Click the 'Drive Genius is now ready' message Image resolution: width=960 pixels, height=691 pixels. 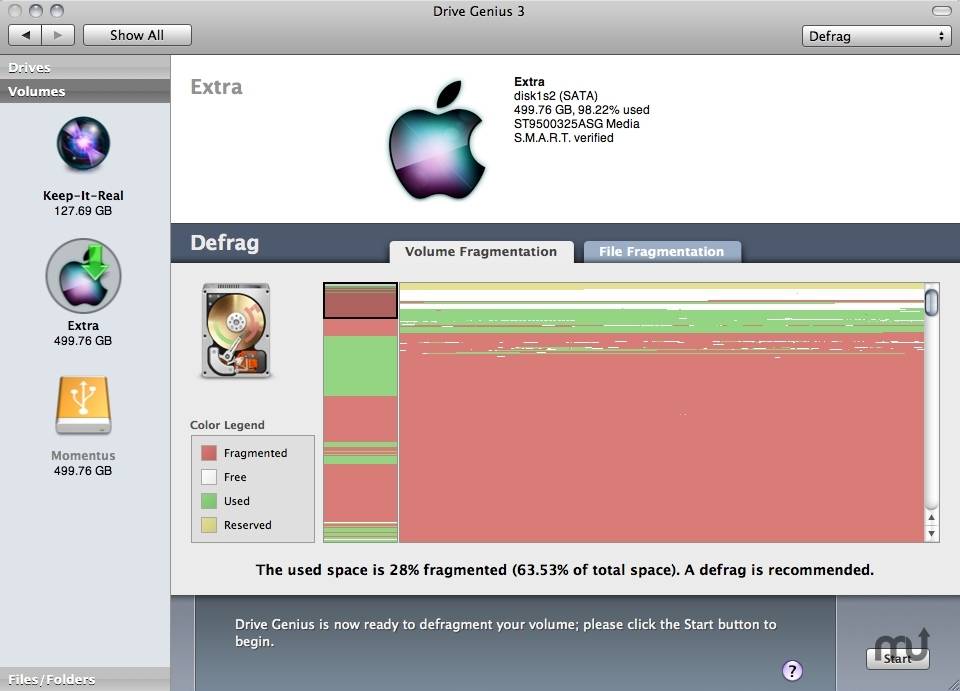[x=506, y=633]
